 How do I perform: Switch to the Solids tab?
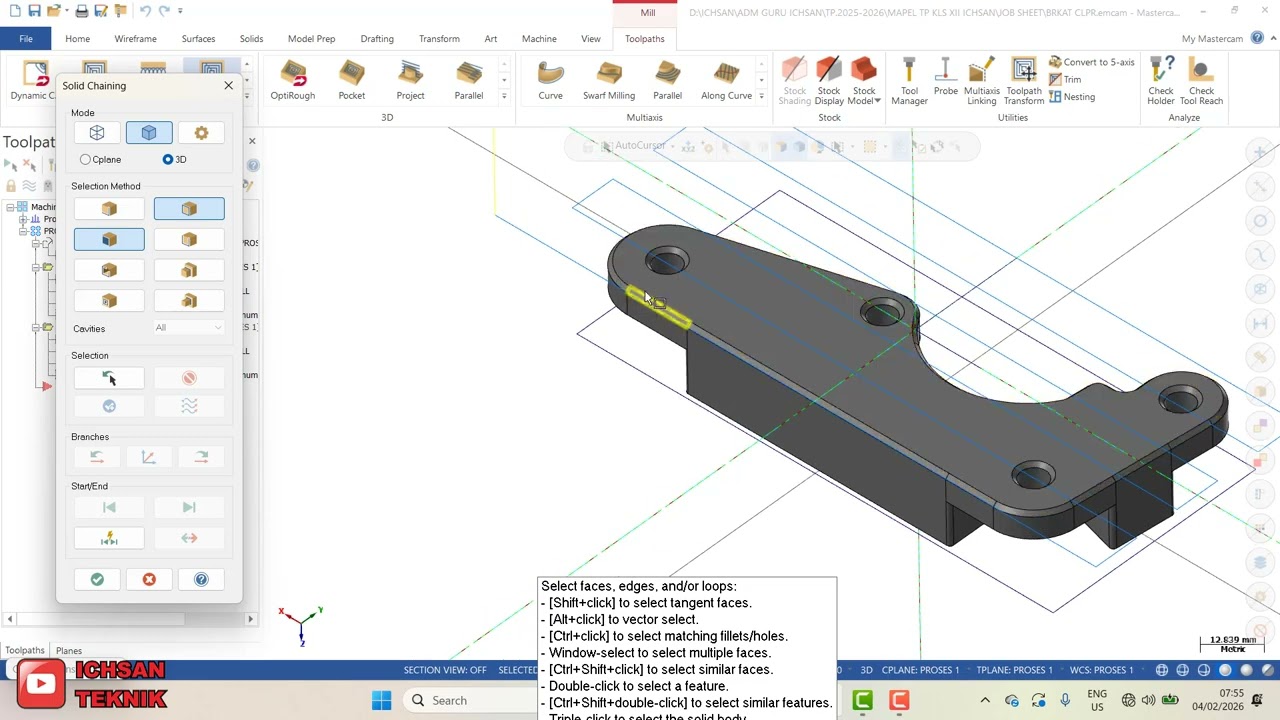click(251, 39)
